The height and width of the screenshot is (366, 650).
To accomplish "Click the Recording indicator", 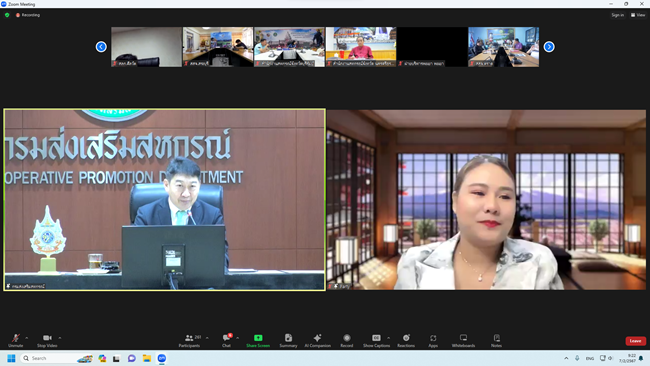I will [x=28, y=15].
